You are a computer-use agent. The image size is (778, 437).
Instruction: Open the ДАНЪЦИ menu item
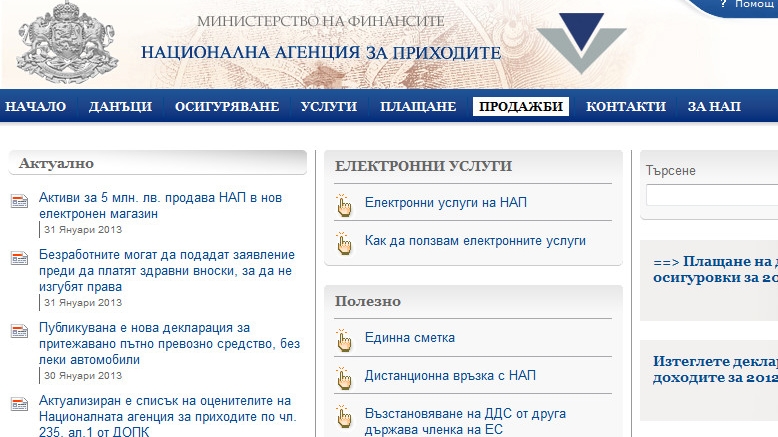(120, 106)
